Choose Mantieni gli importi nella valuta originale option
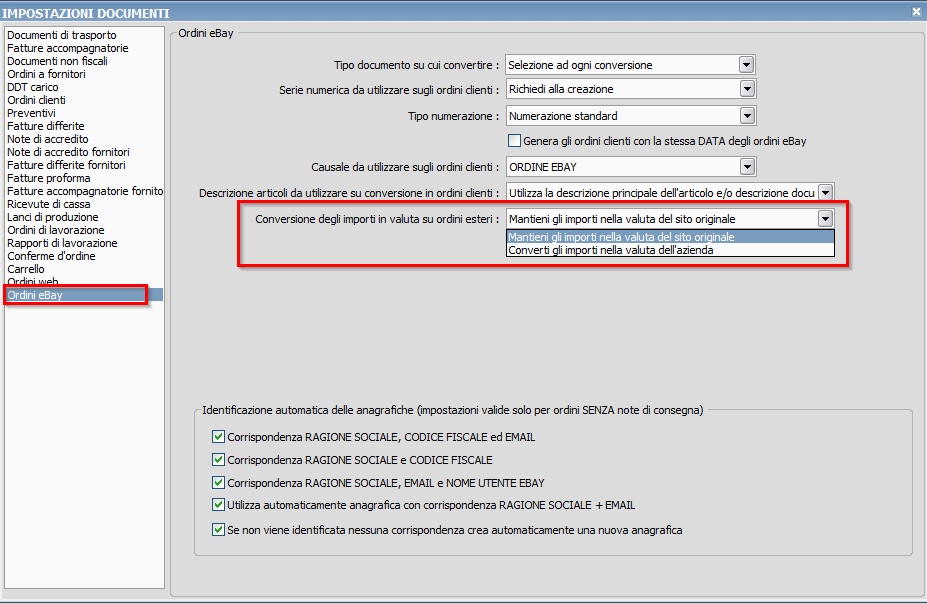Image resolution: width=927 pixels, height=604 pixels. (x=670, y=237)
